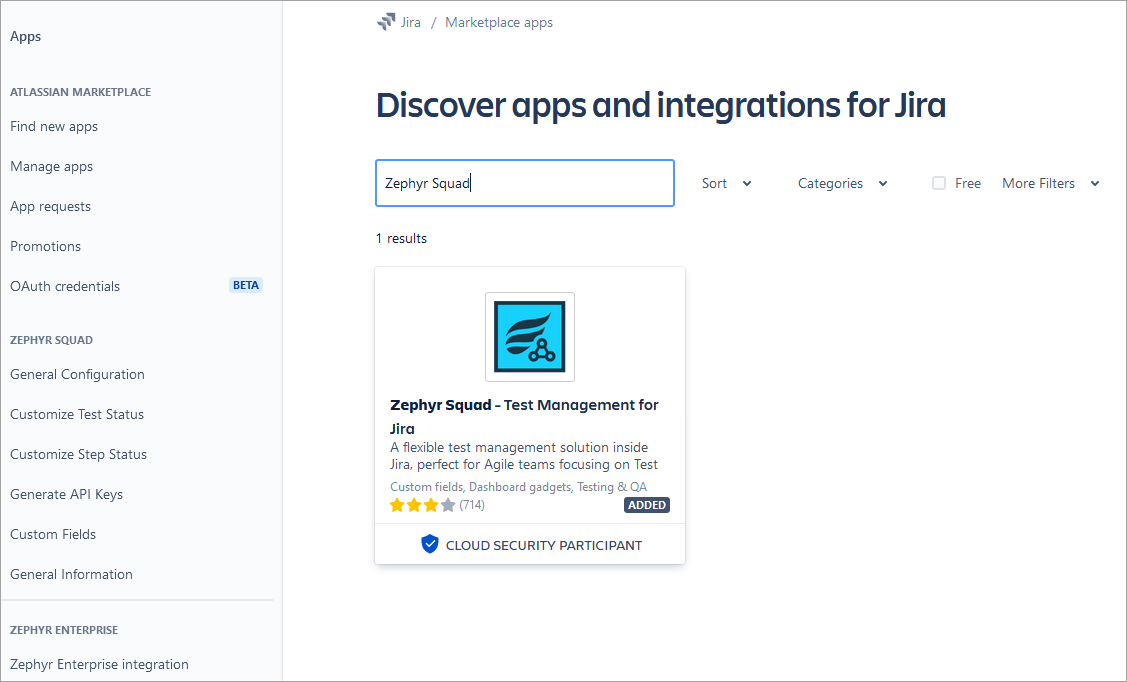1127x682 pixels.
Task: Open the Categories dropdown
Action: point(841,183)
